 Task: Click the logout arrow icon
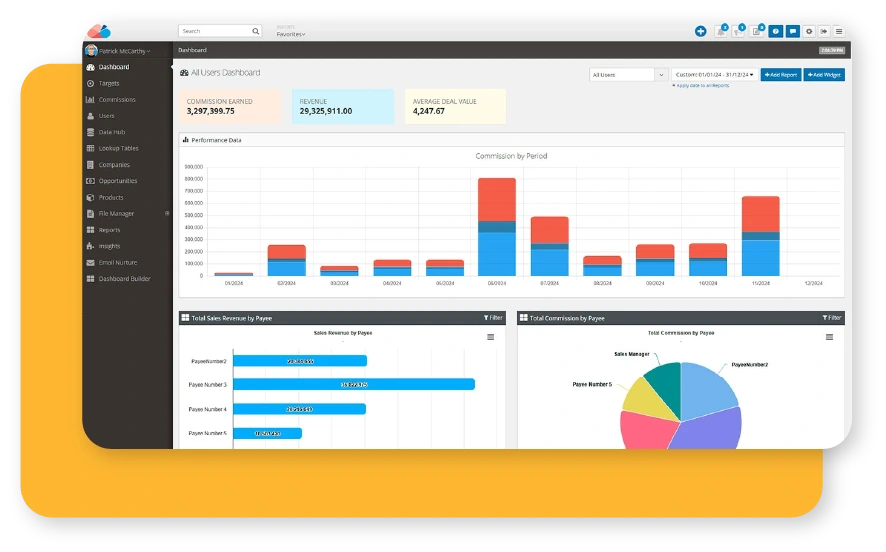[824, 31]
